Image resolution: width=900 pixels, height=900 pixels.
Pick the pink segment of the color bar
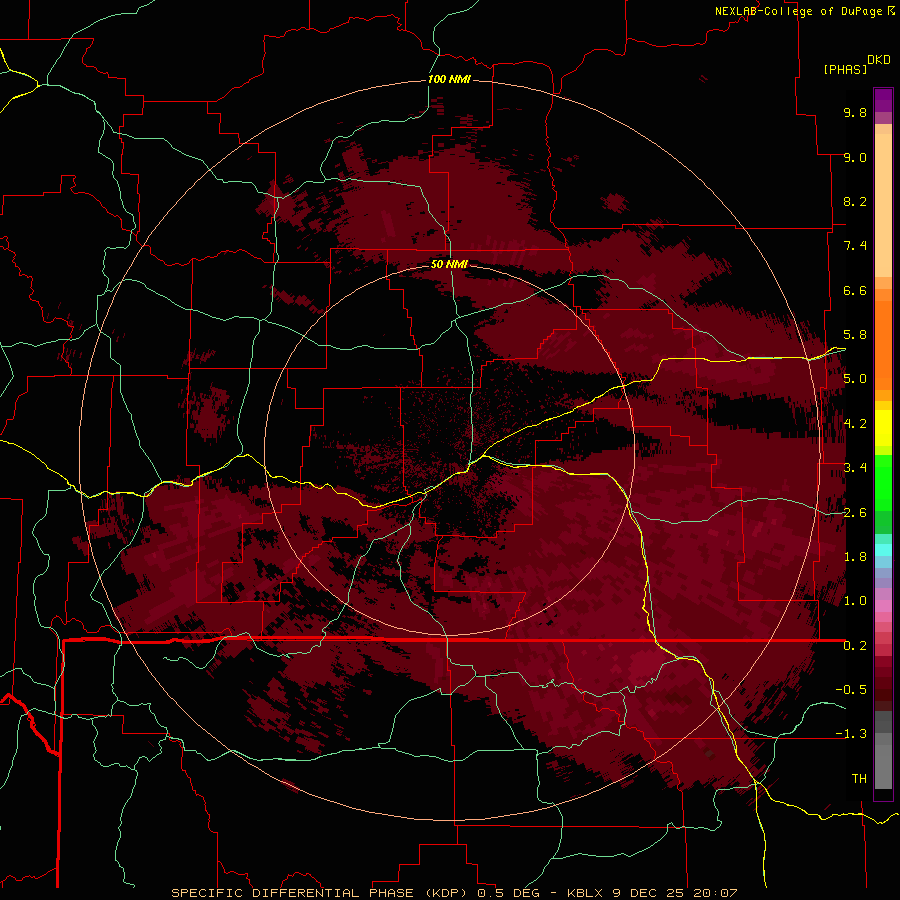(883, 606)
